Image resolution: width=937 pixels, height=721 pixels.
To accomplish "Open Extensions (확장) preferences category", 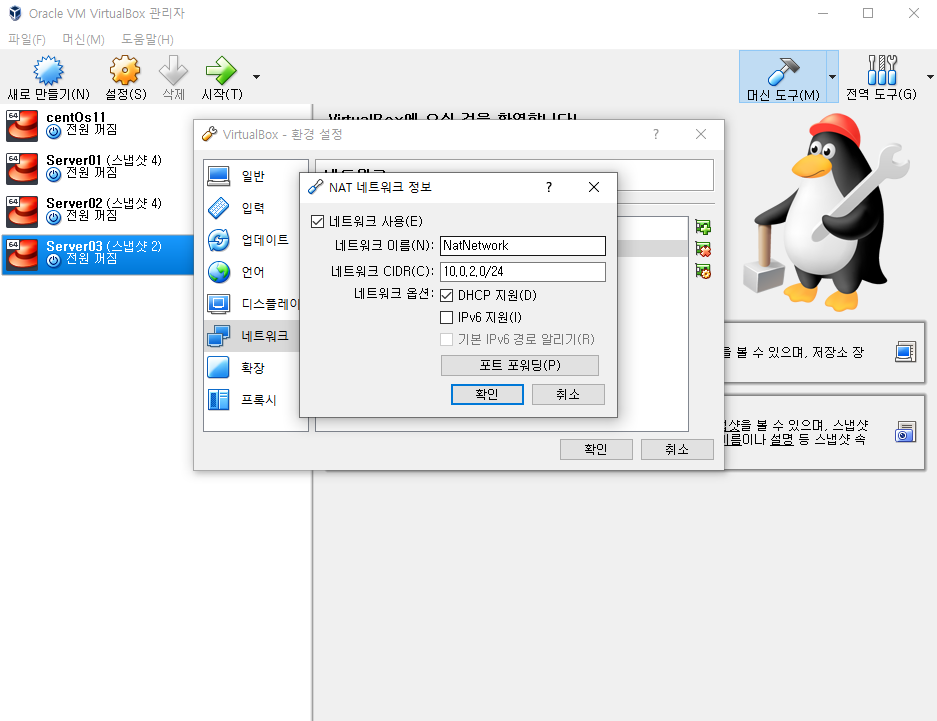I will (252, 368).
